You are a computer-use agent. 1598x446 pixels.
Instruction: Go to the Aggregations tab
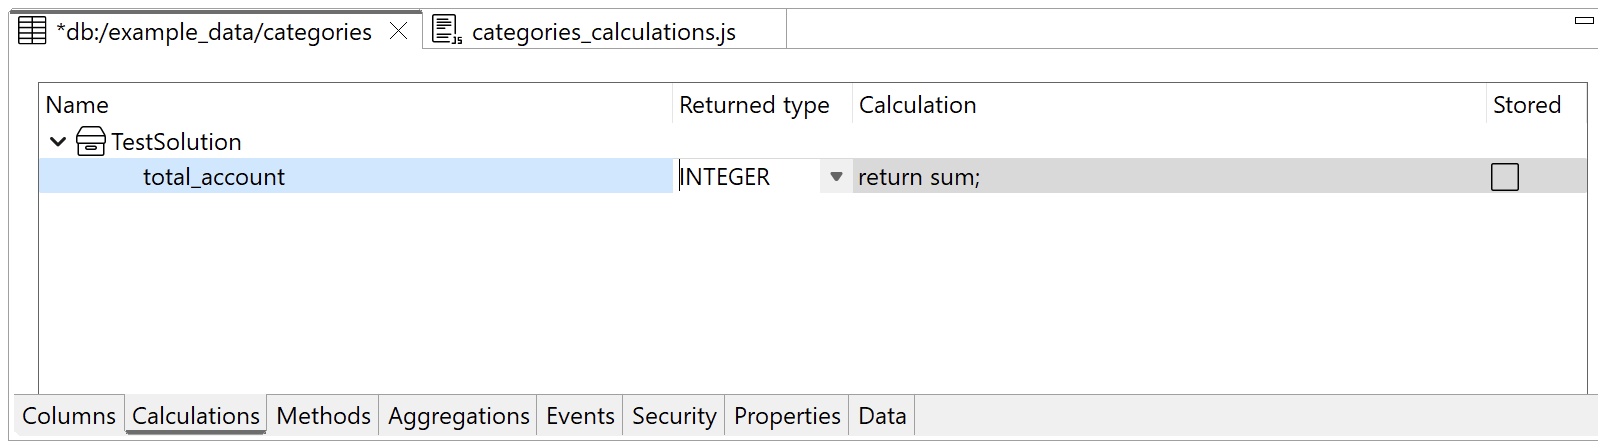pos(458,416)
